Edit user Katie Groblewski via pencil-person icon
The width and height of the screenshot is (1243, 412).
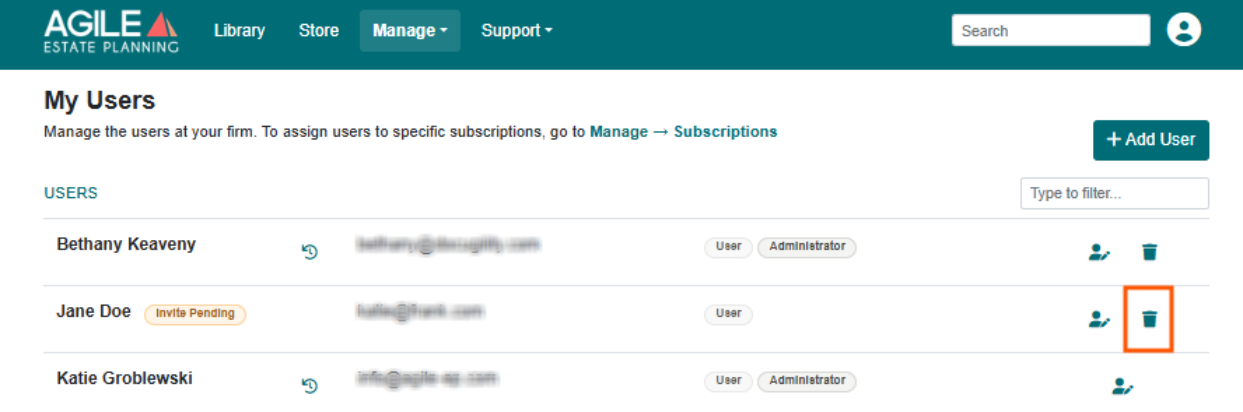point(1123,385)
